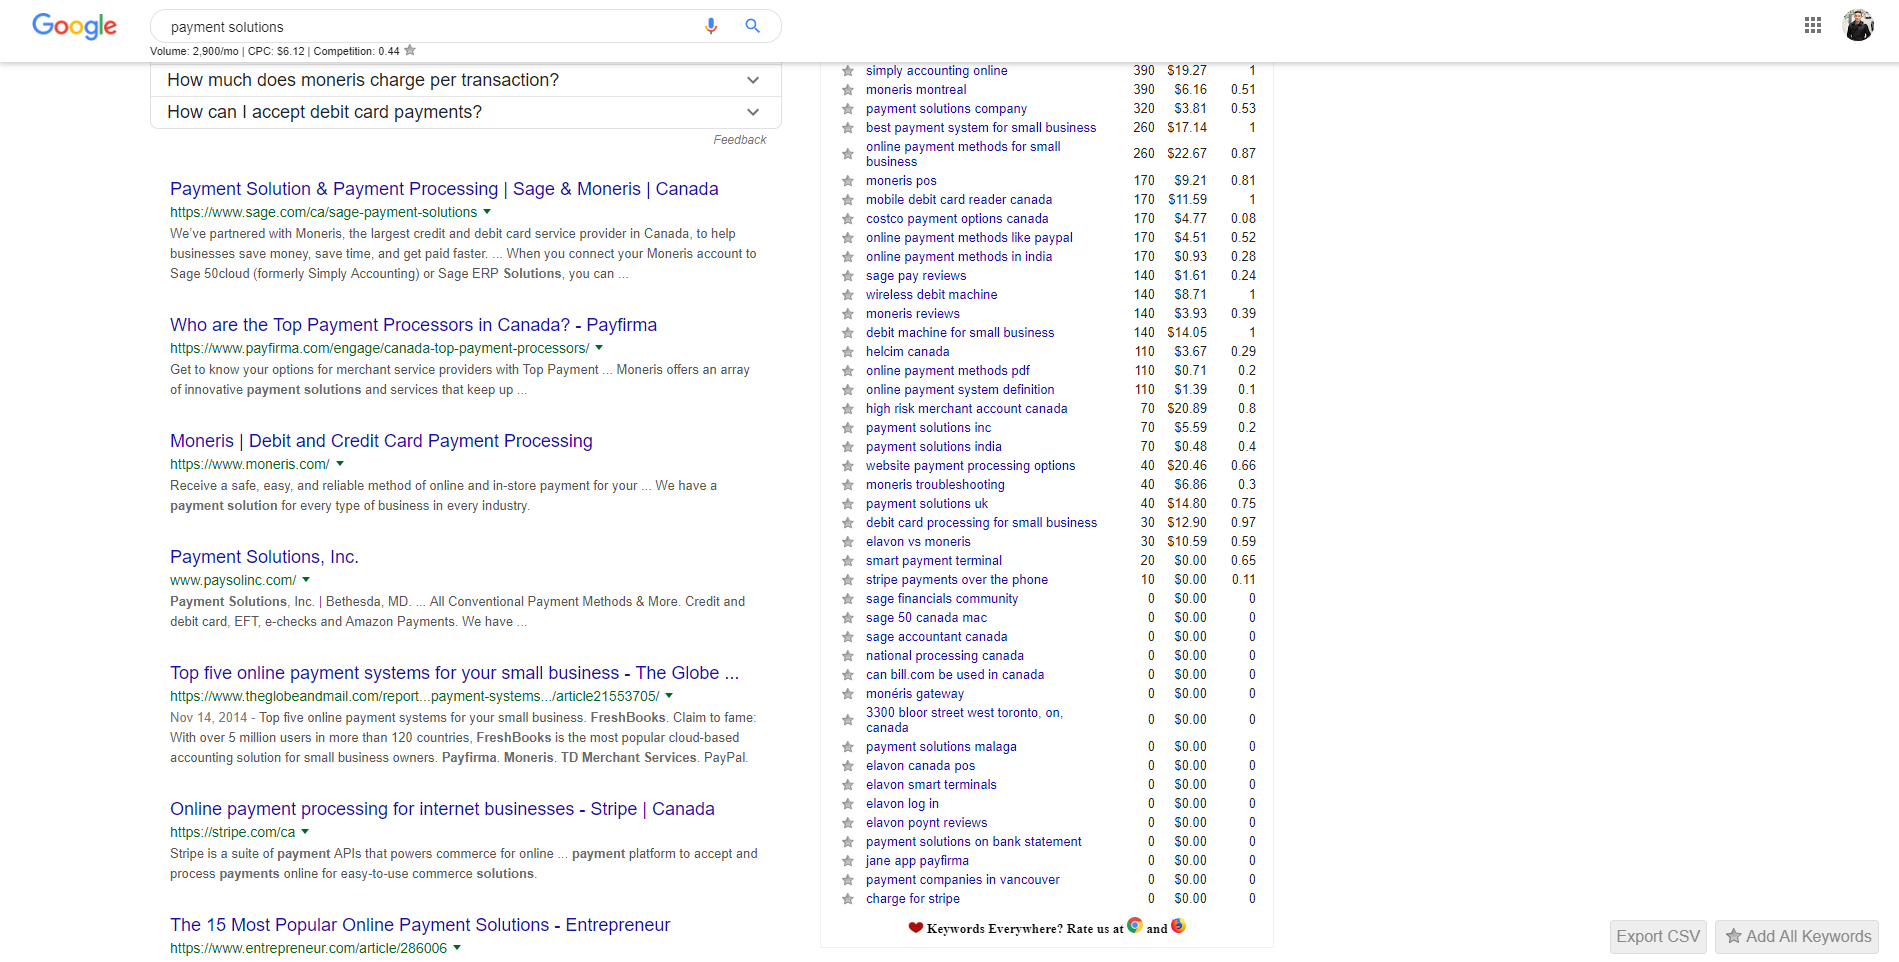Viewport: 1899px width, 962px height.
Task: Open dropdown next to moneris.com URL
Action: [340, 464]
